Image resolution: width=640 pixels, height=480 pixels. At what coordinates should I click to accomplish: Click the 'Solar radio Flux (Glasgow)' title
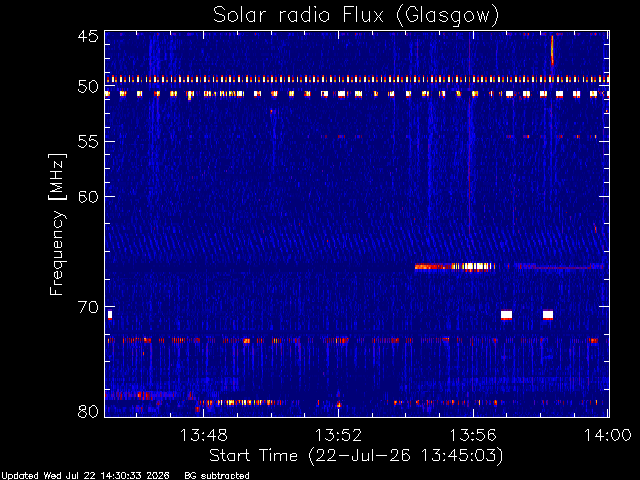356,16
